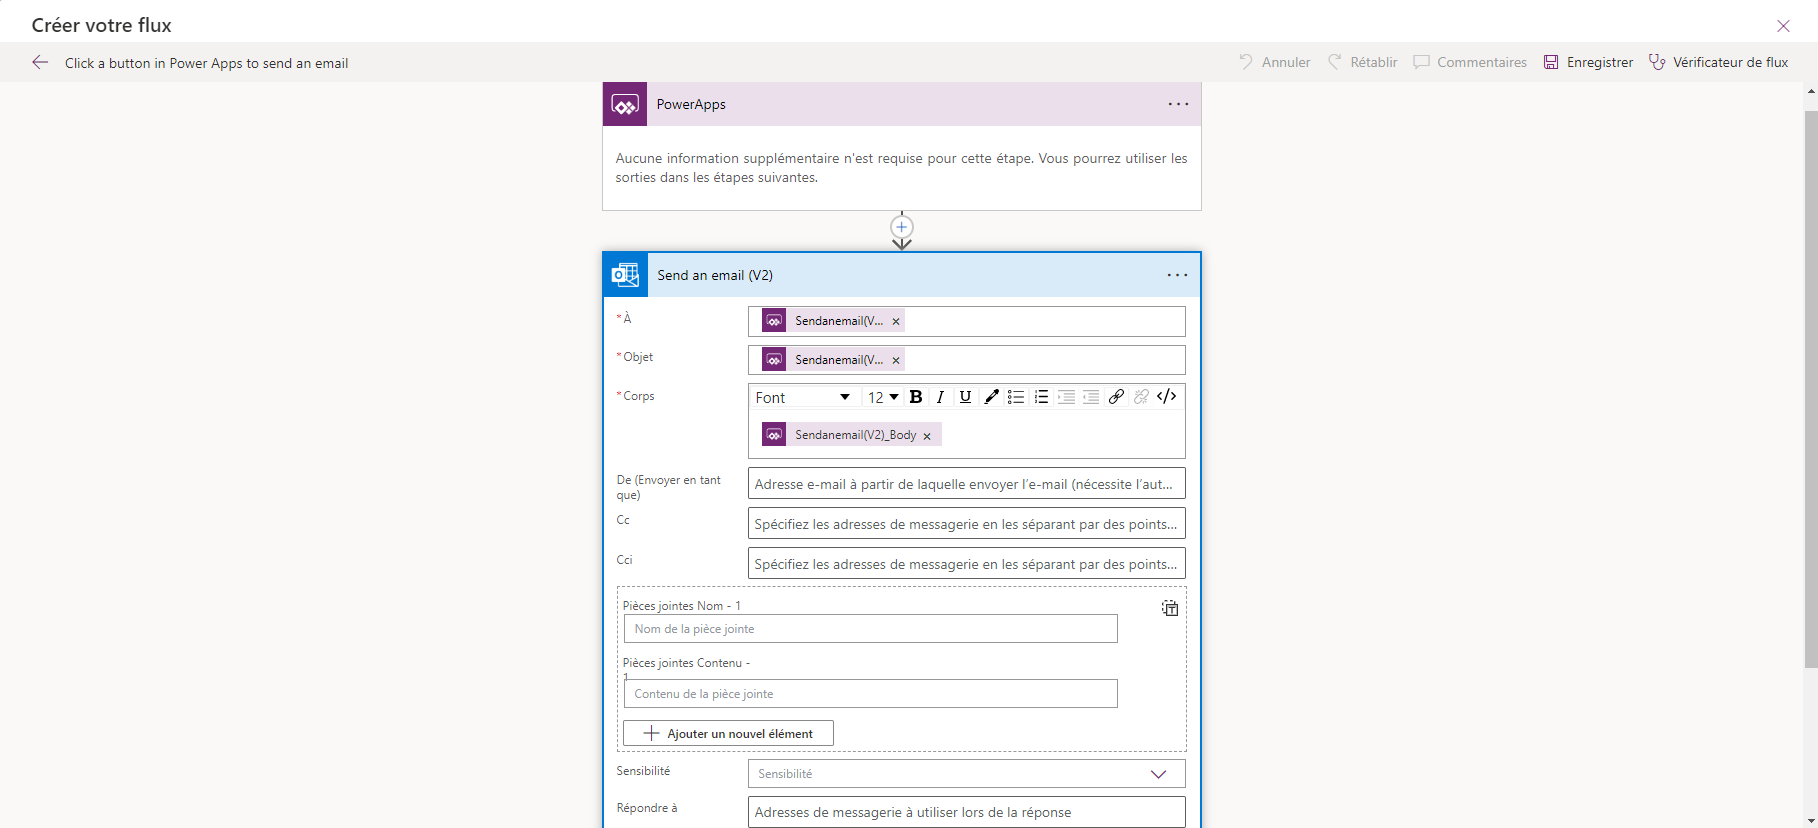Click the Enregistrer label
This screenshot has width=1818, height=828.
1600,62
